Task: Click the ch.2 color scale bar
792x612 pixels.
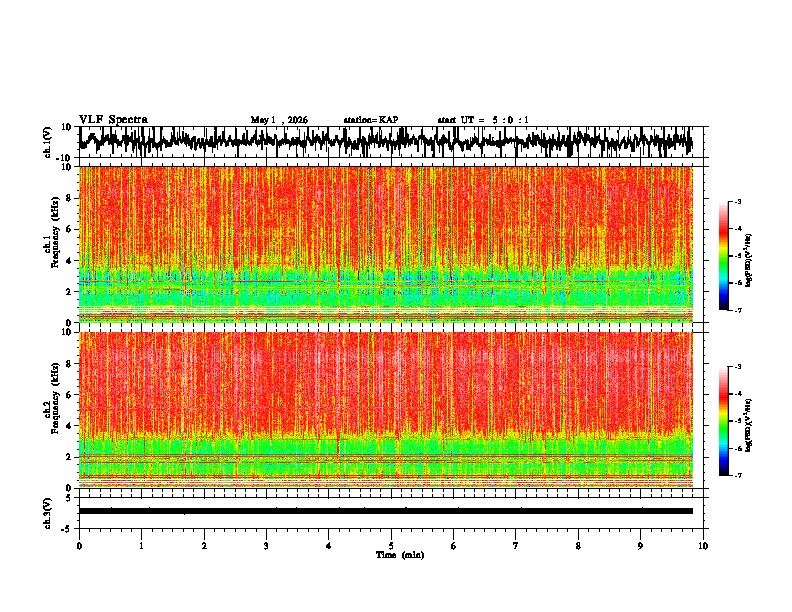Action: coord(724,421)
